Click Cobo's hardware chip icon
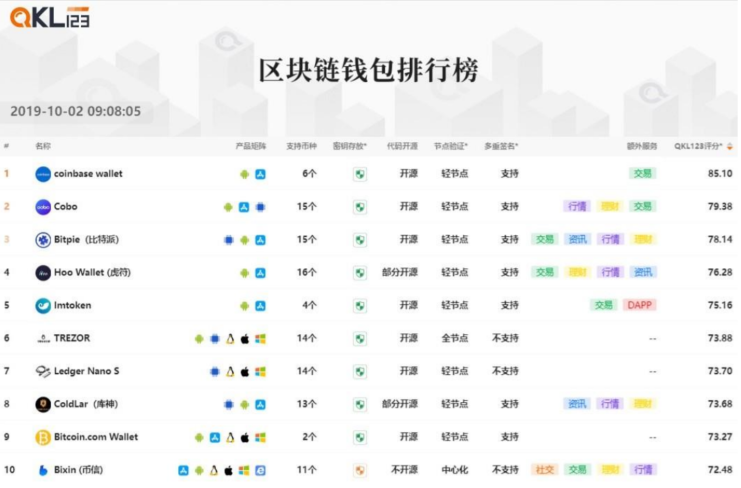The height and width of the screenshot is (488, 741). point(260,207)
